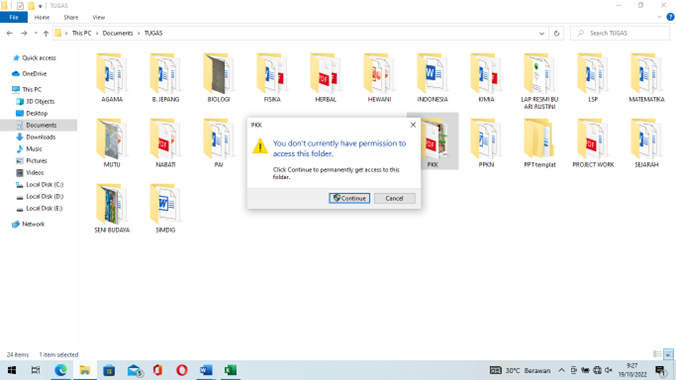676x380 pixels.
Task: Open the INDONESIA folder
Action: (x=432, y=78)
